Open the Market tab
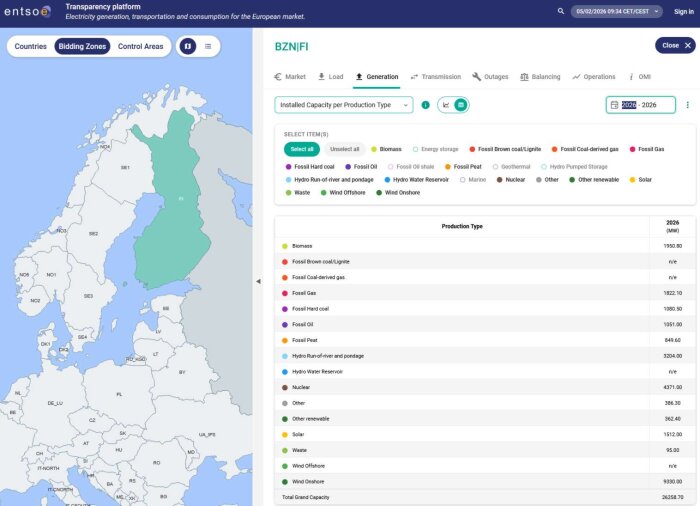 pyautogui.click(x=290, y=77)
